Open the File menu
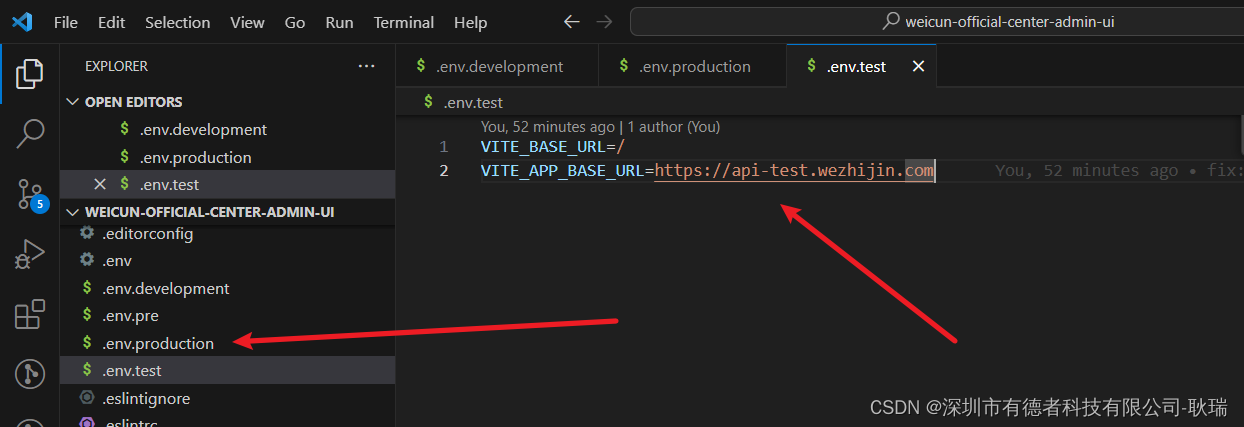 tap(66, 22)
